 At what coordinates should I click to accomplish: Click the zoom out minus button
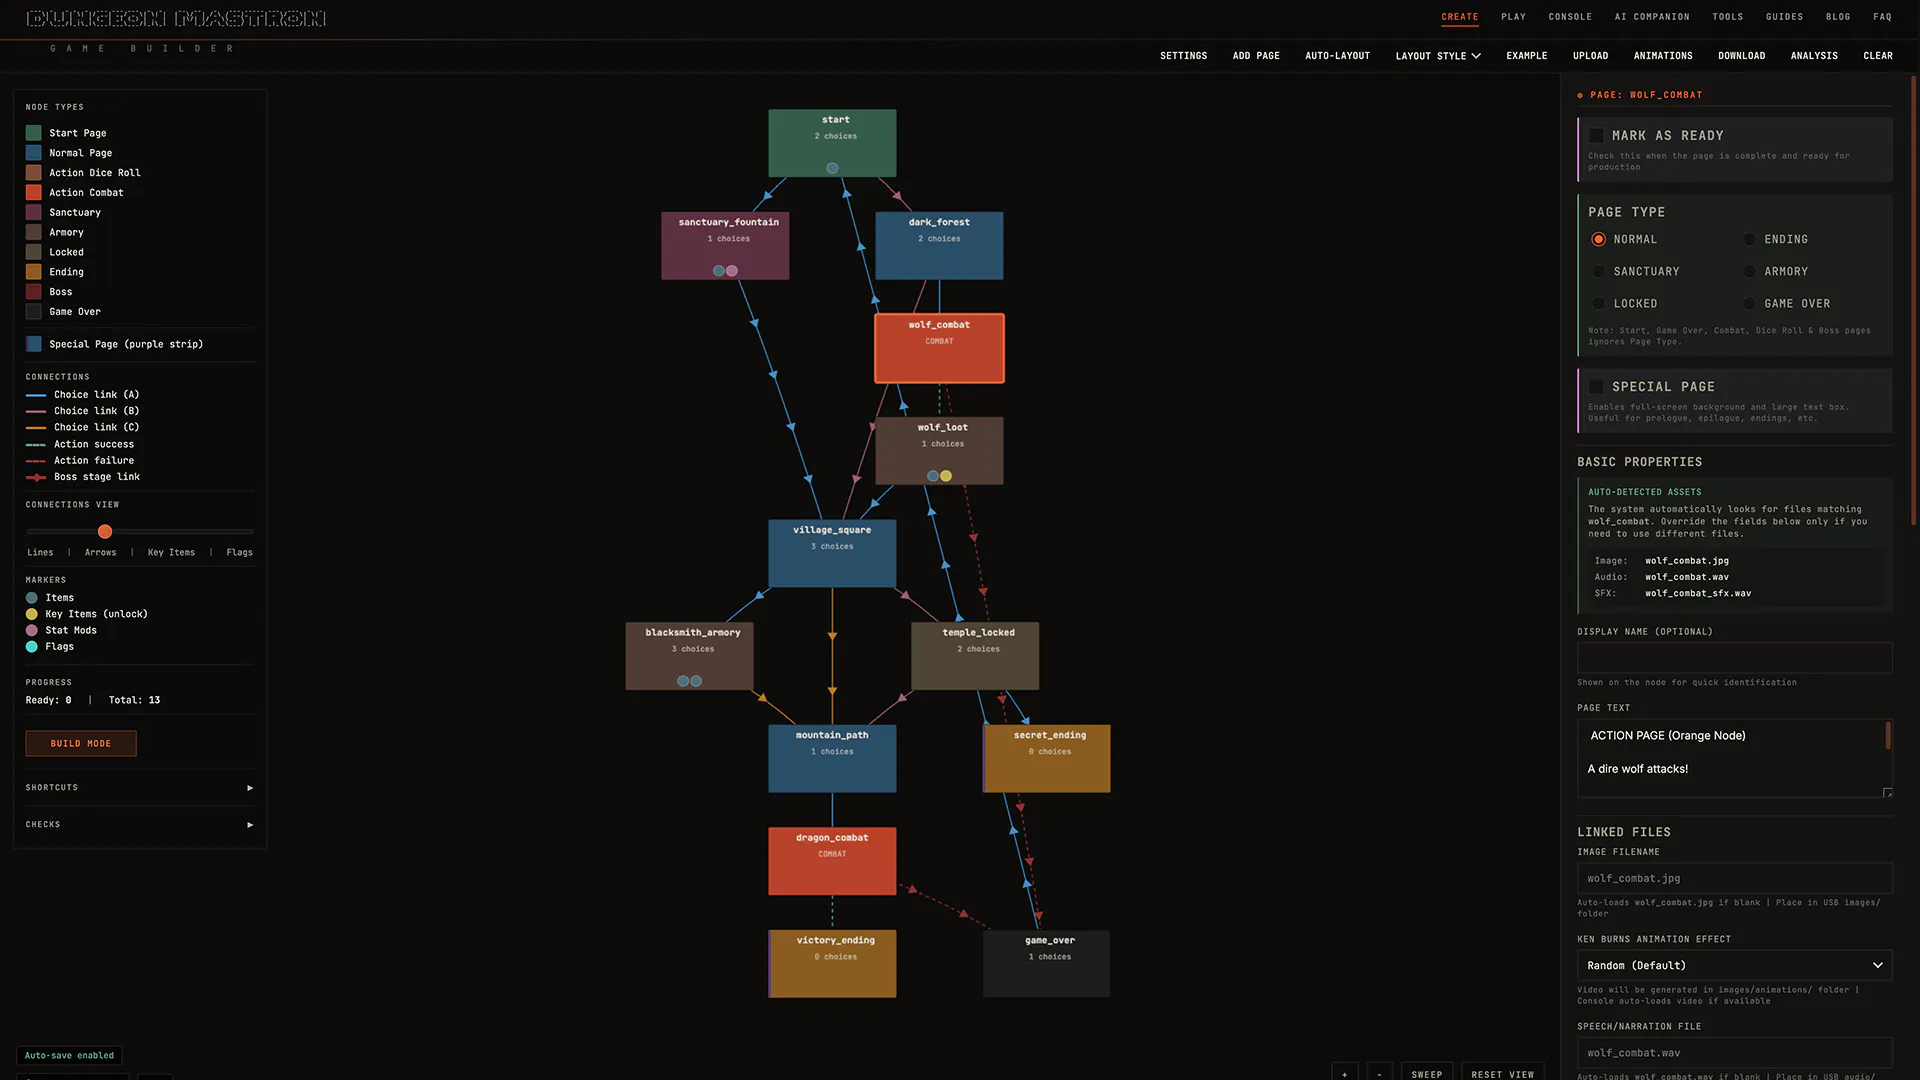(1380, 1074)
